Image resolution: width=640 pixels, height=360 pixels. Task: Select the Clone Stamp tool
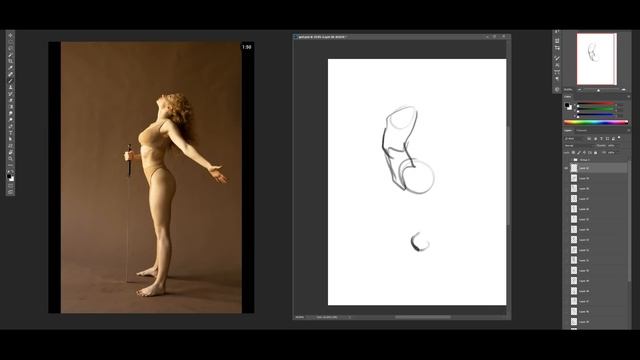tap(11, 87)
